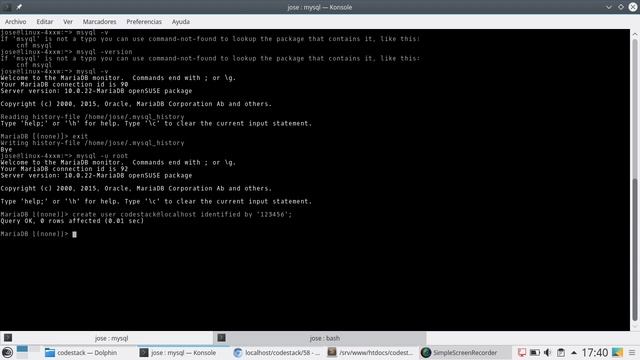
Task: Switch to the 'jose : bash' terminal tab
Action: (x=320, y=338)
